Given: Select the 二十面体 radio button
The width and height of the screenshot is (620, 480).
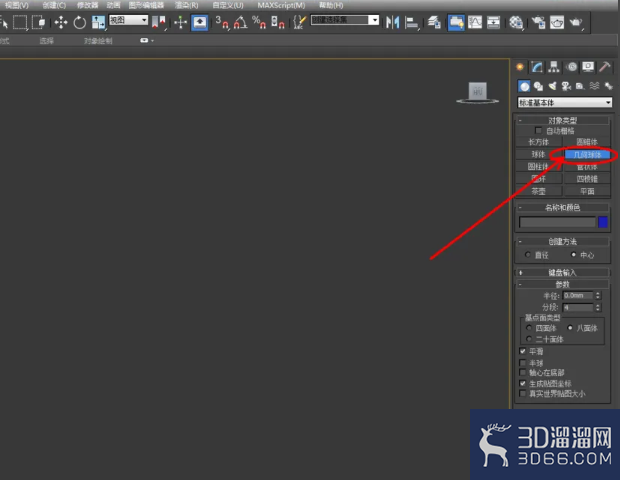Looking at the screenshot, I should pos(529,339).
